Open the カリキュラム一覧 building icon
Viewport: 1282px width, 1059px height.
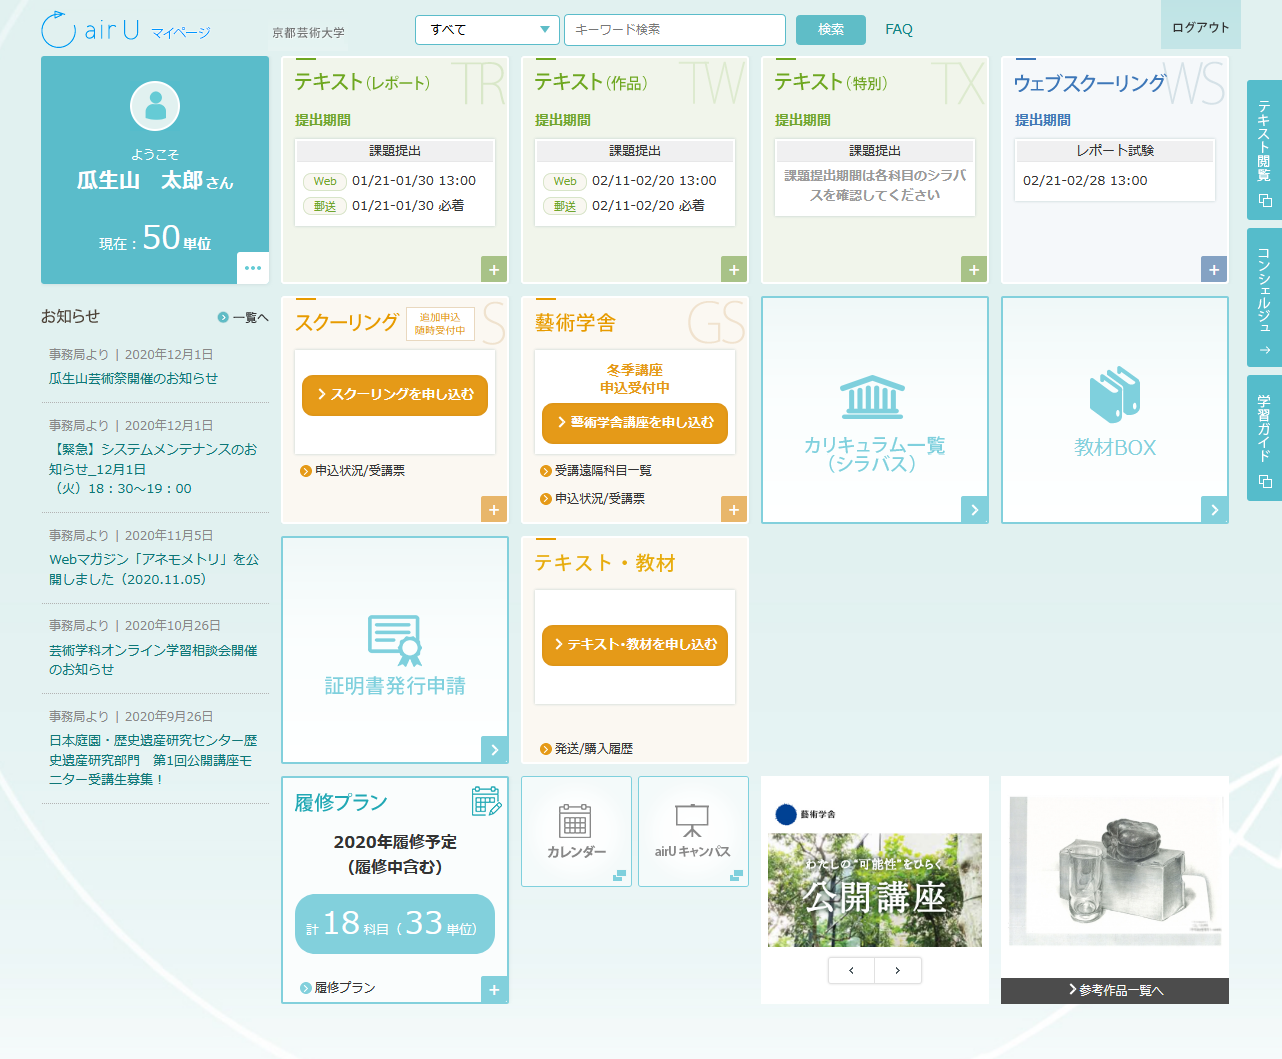873,397
